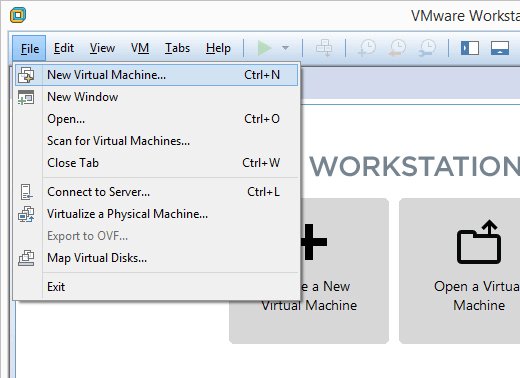Click the VMware Workstation app icon in title bar
Viewport: 520px width, 378px height.
[18, 15]
